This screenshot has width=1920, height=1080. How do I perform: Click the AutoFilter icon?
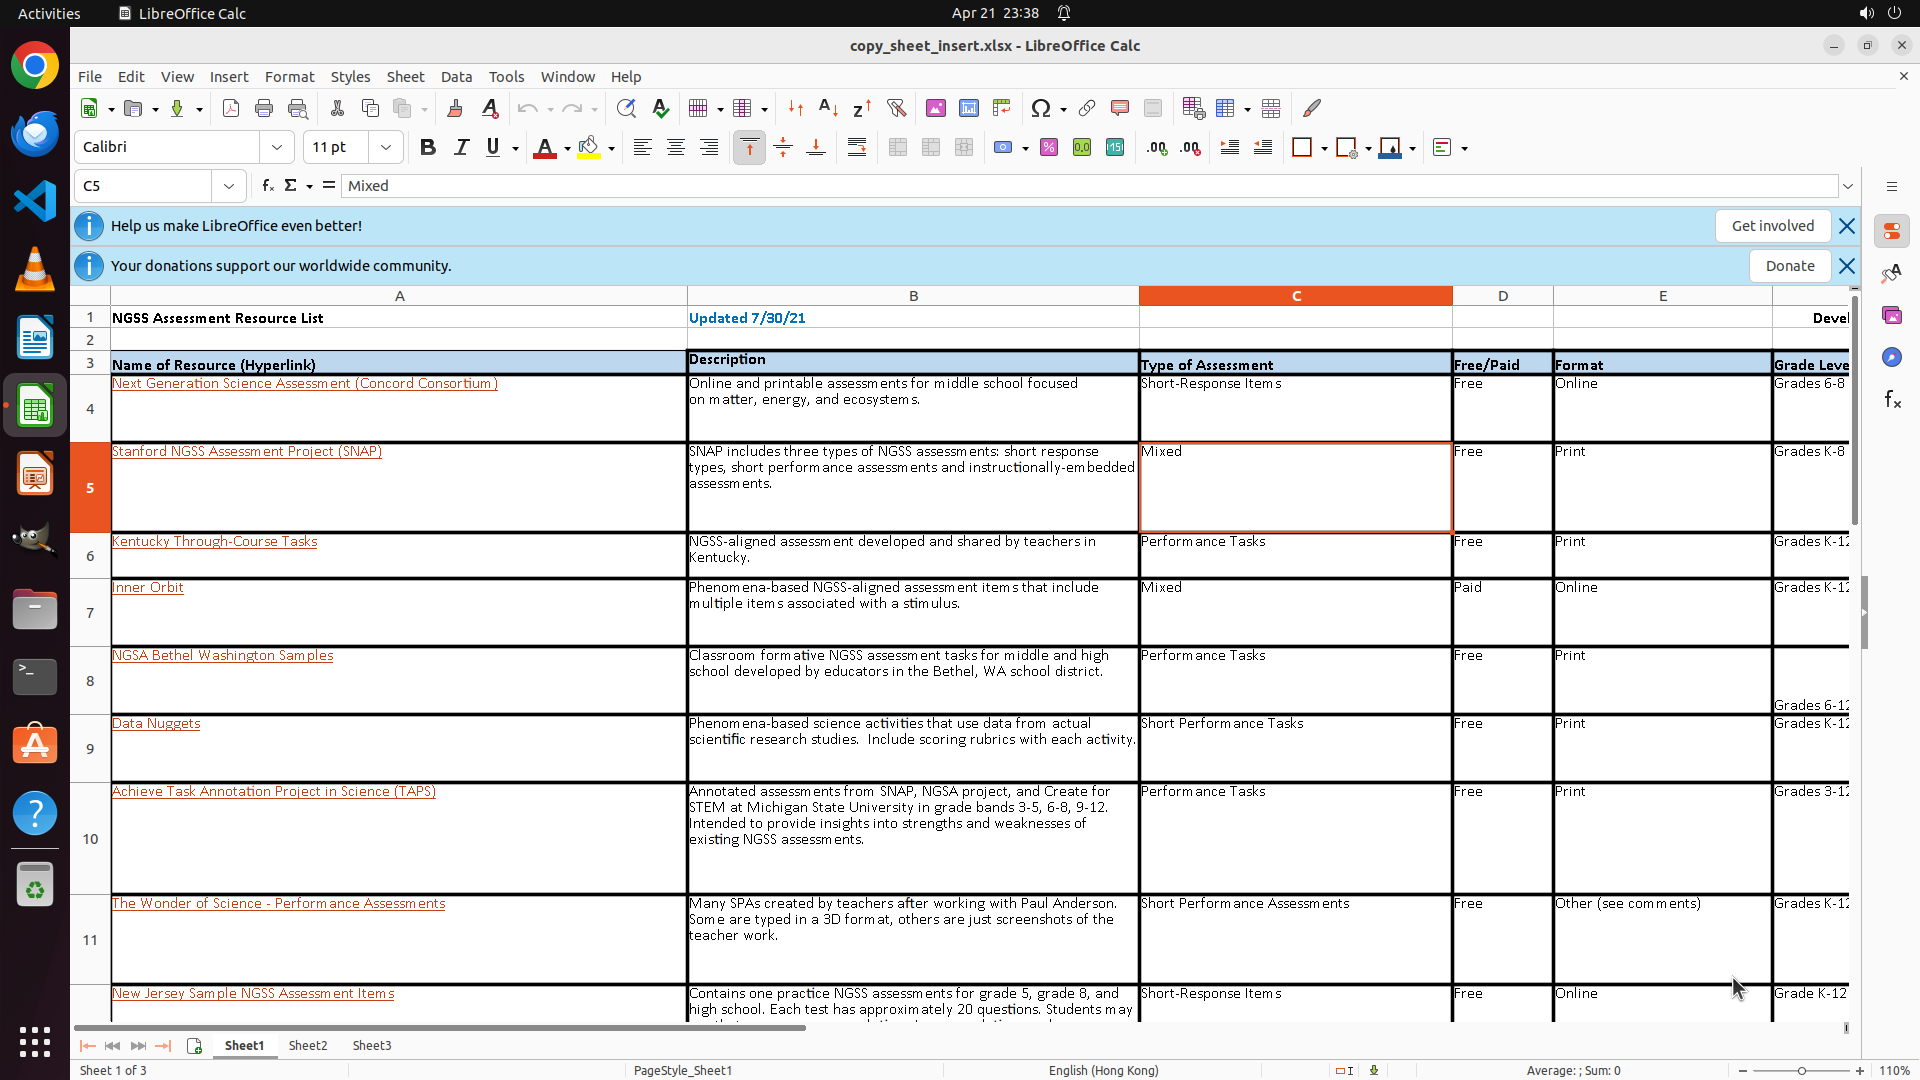click(x=896, y=108)
